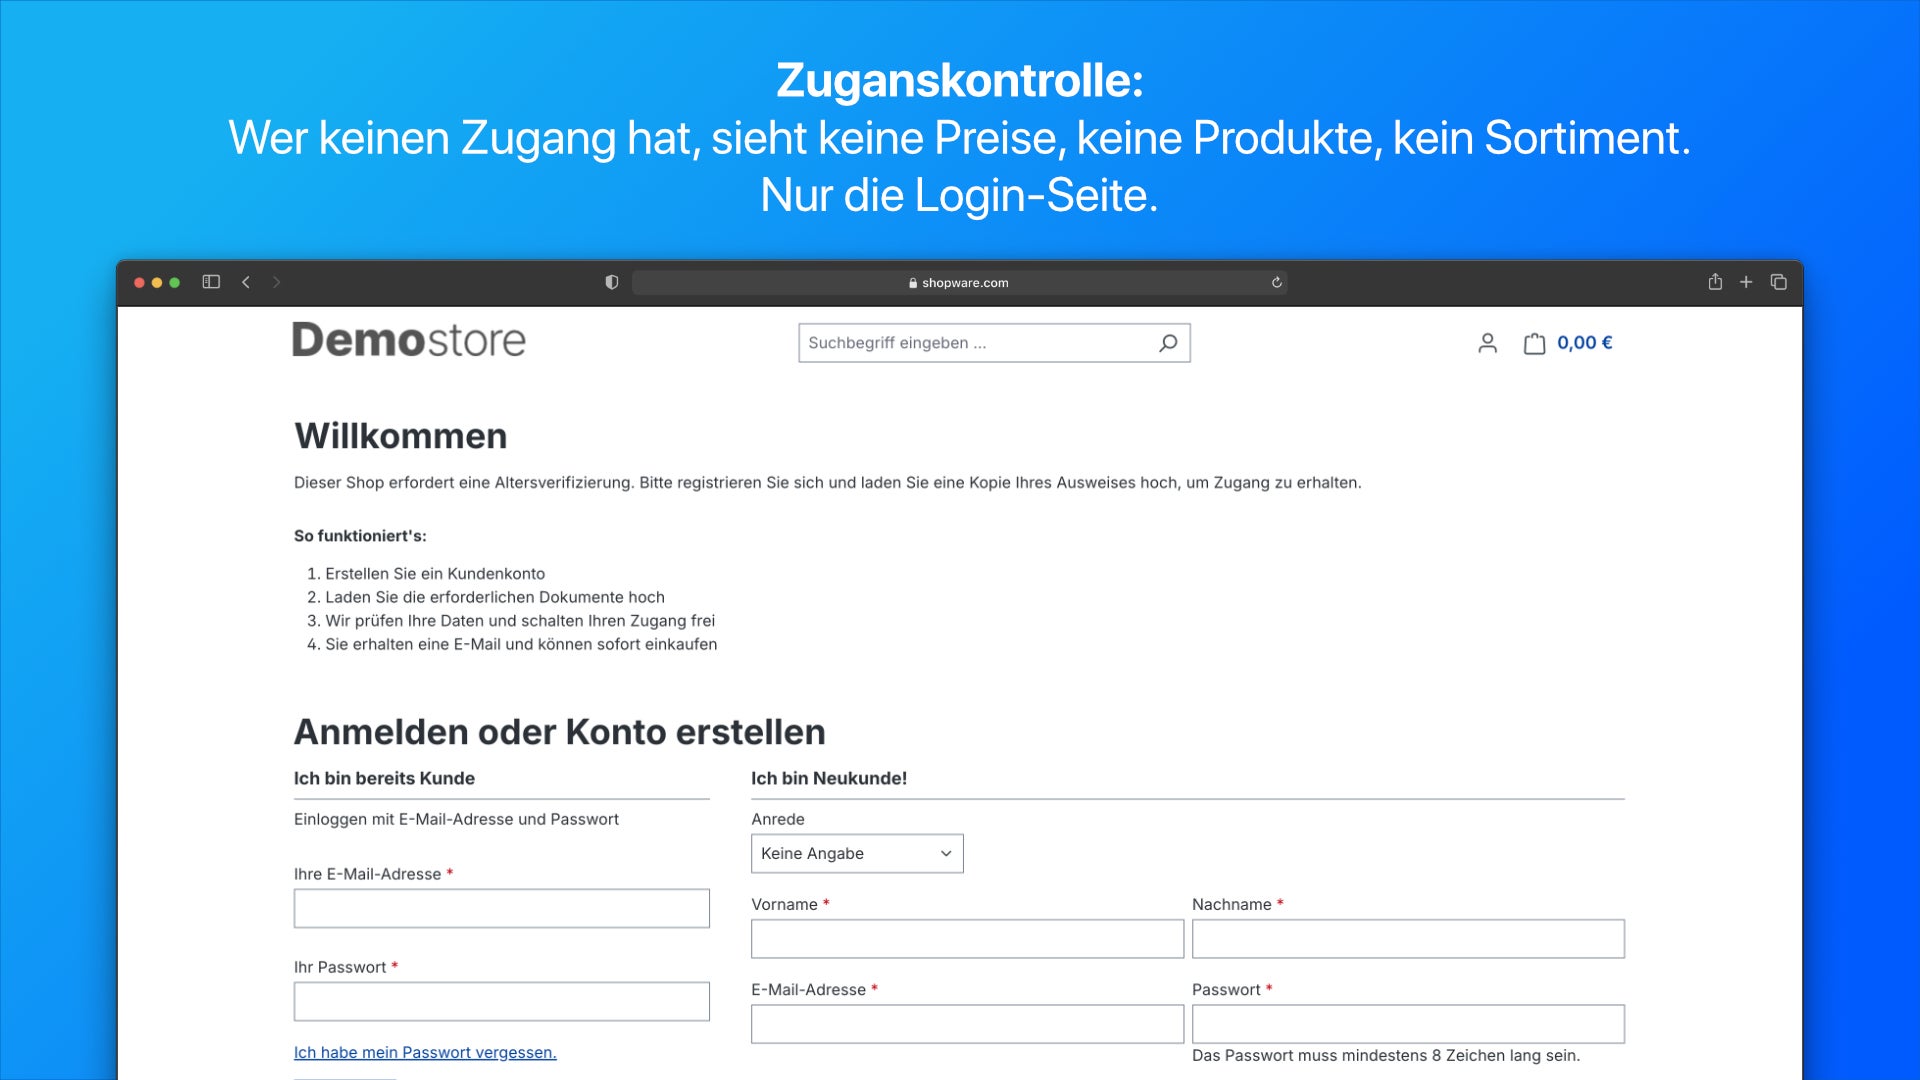Toggle the Safari sidebar icon
Viewport: 1920px width, 1080px height.
click(211, 282)
